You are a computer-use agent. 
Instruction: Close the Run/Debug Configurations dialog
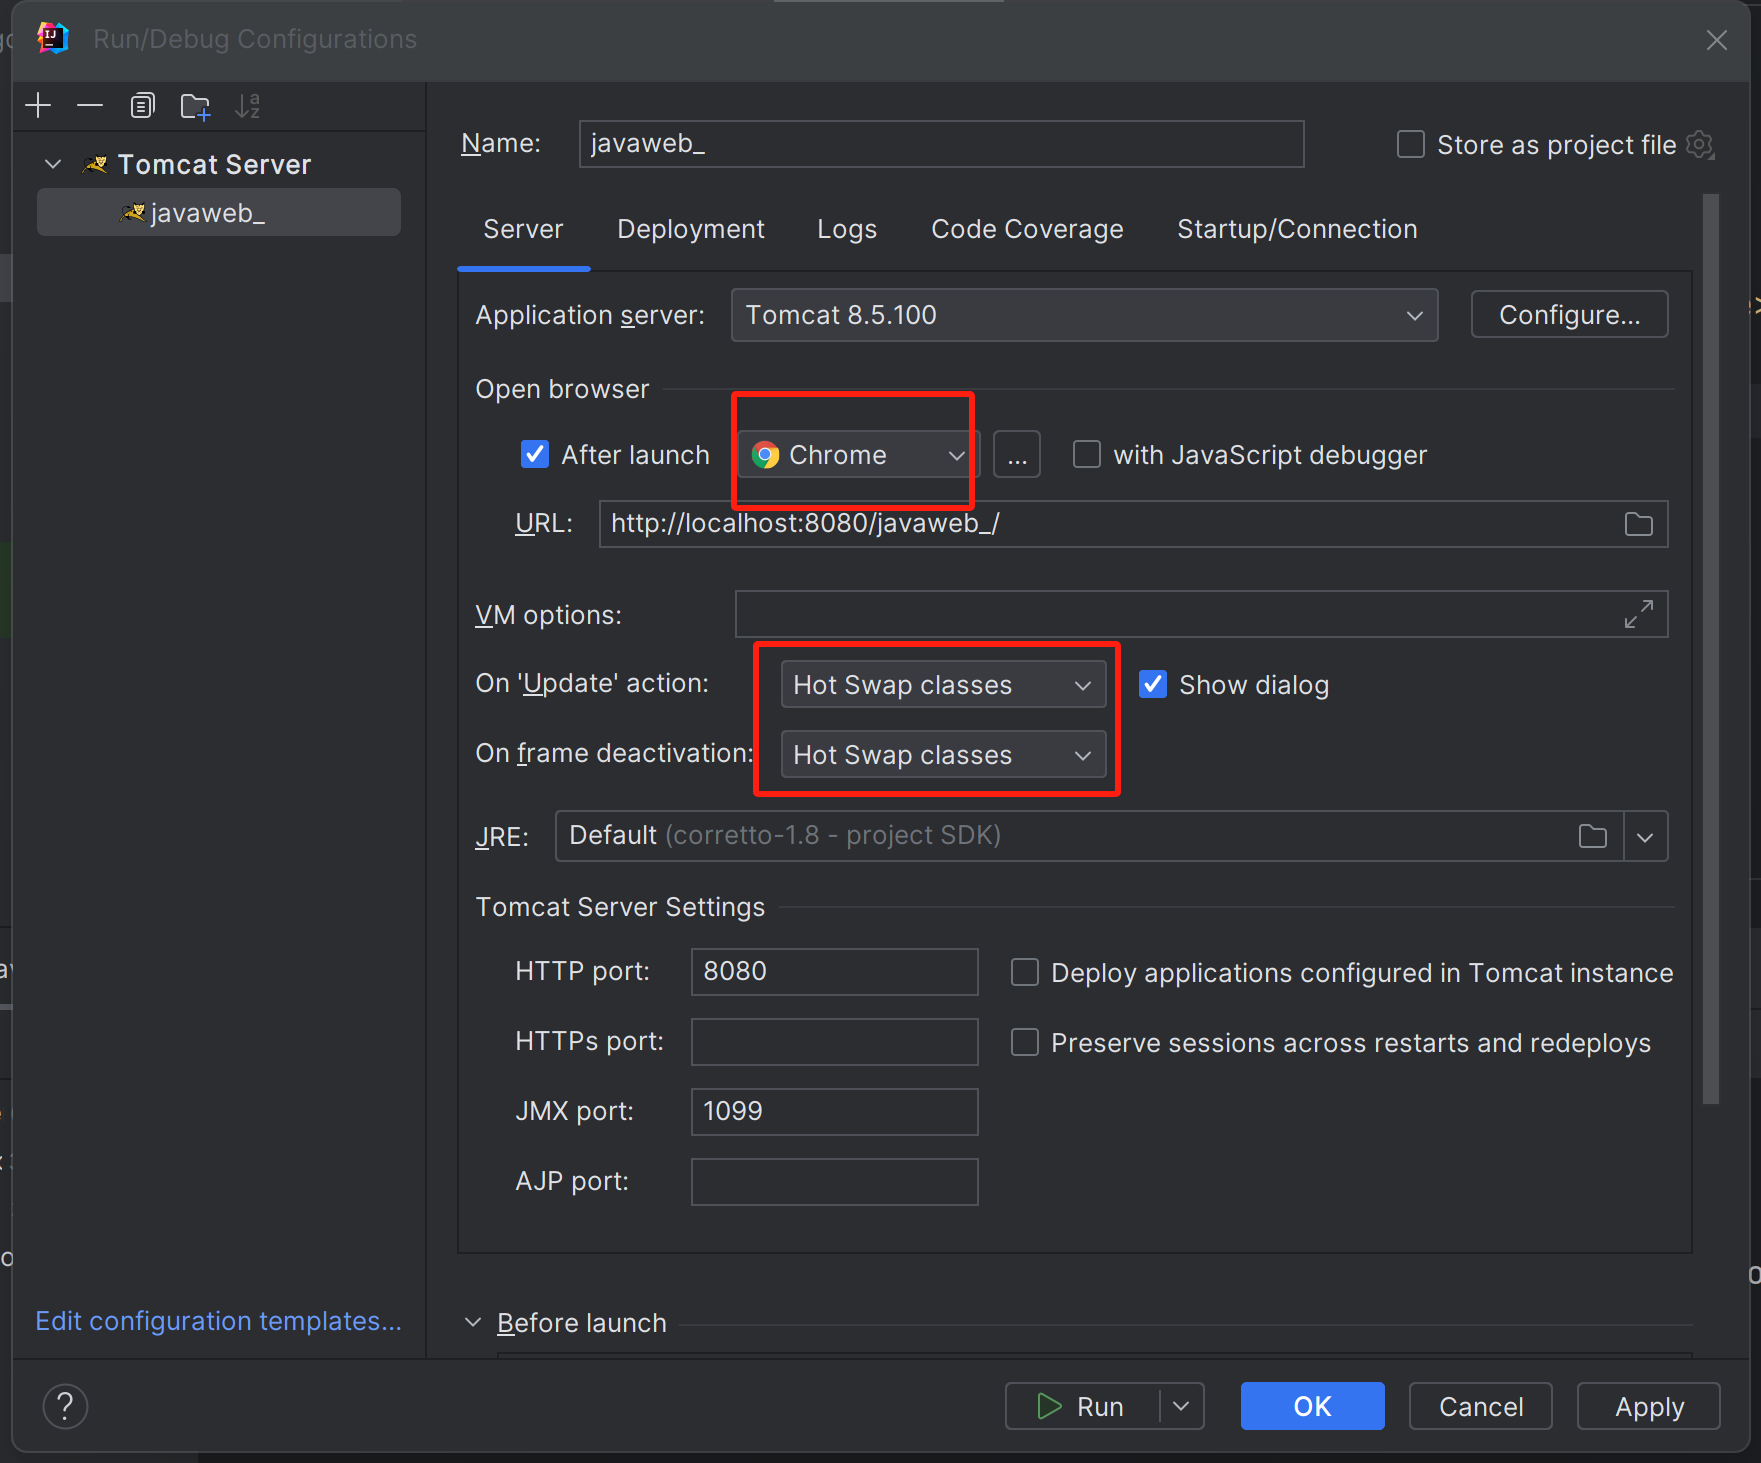[x=1716, y=40]
